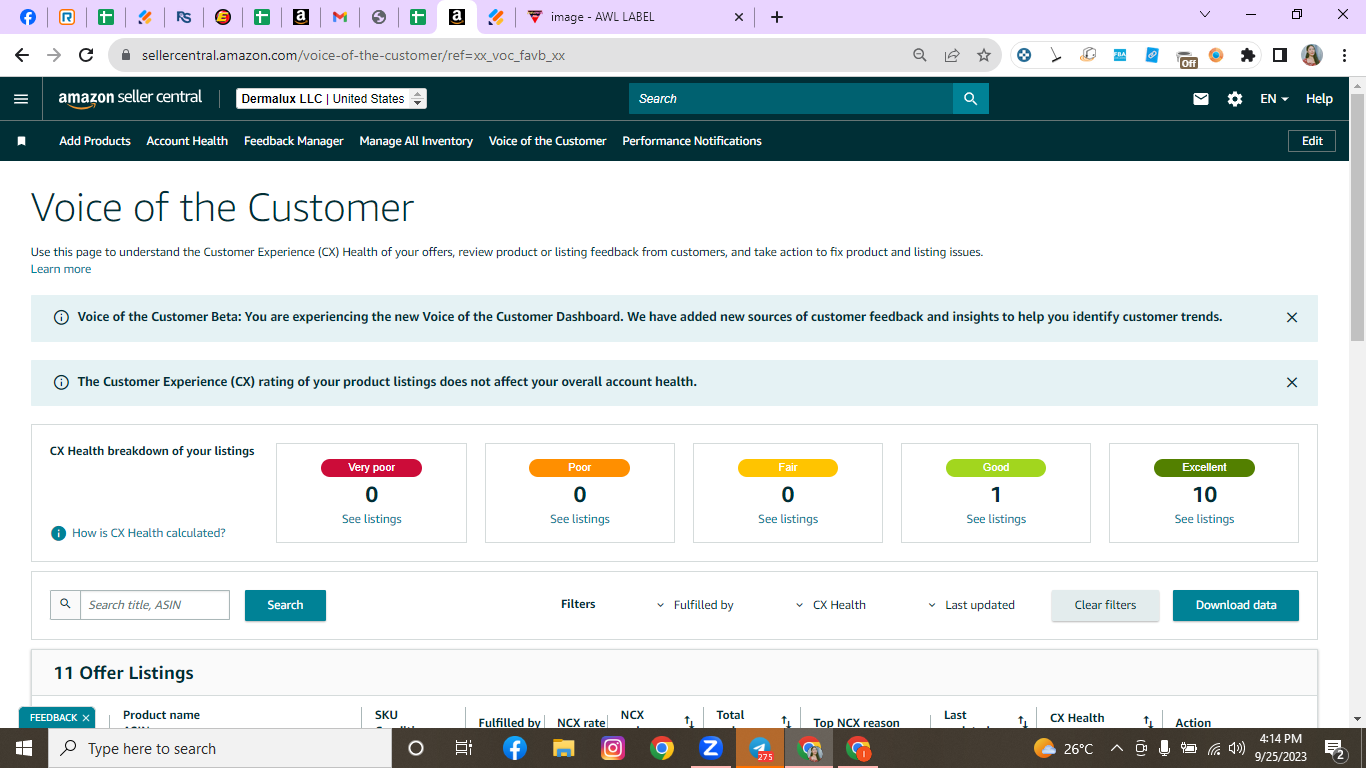The image size is (1366, 768).
Task: Sort listings by Total orders column arrows
Action: 786,721
